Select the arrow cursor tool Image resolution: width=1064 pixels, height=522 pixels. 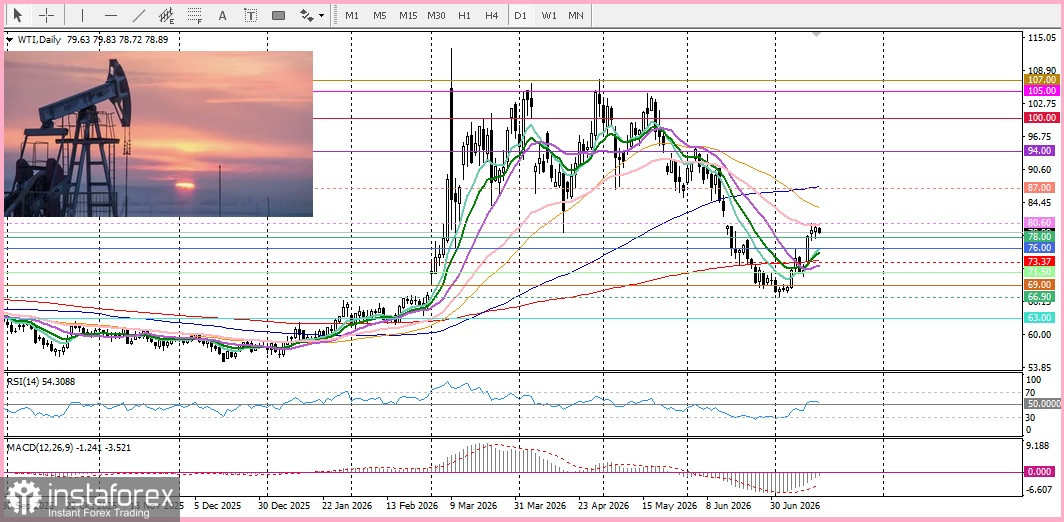tap(18, 15)
